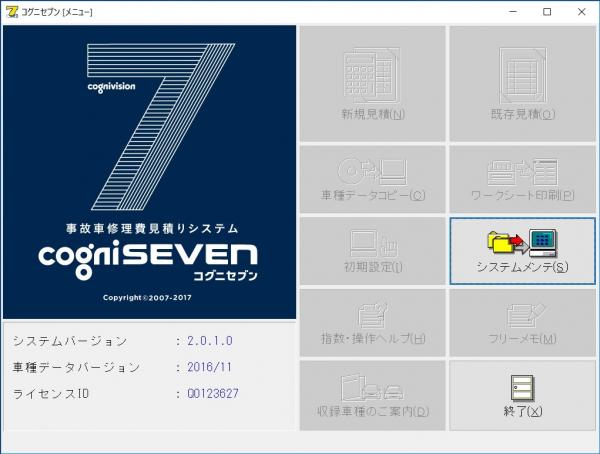
Task: Click the ライセンスID label
Action: [x=51, y=394]
